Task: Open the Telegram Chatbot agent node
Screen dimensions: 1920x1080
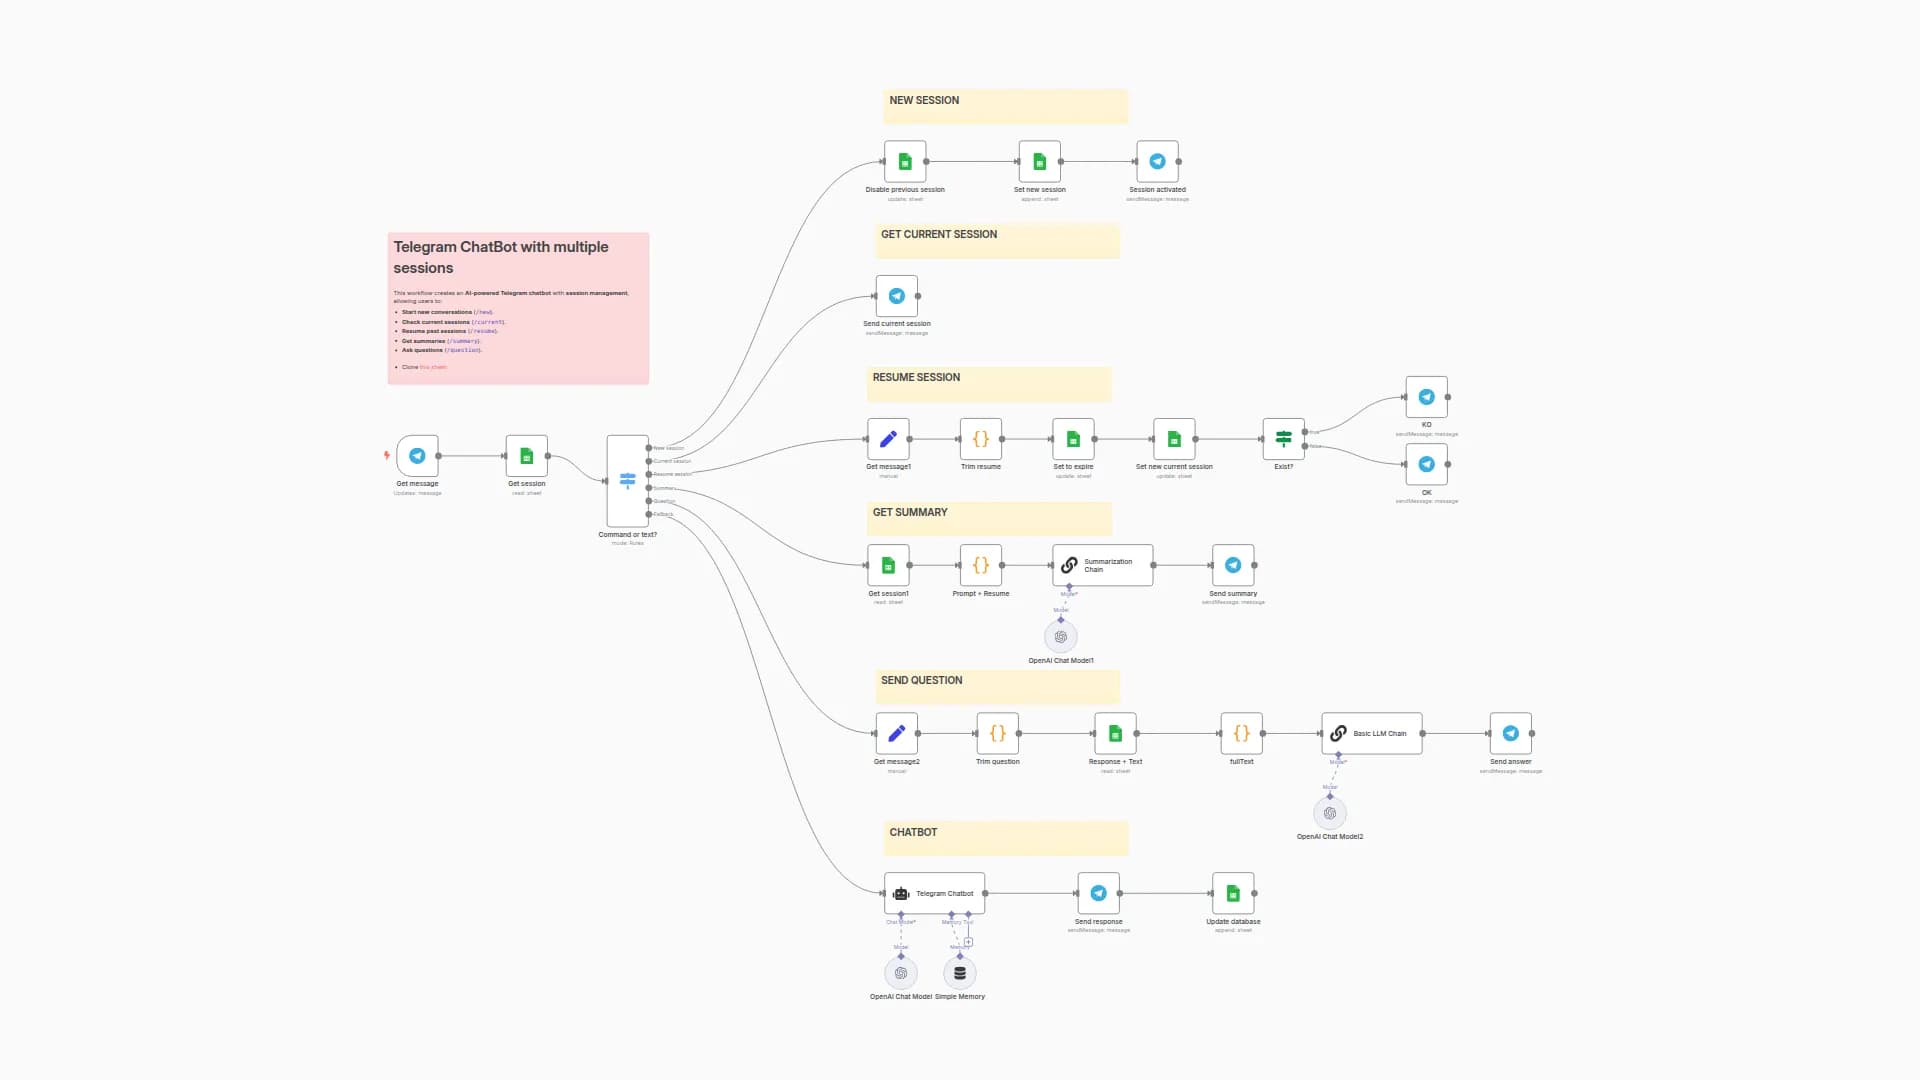Action: point(935,893)
